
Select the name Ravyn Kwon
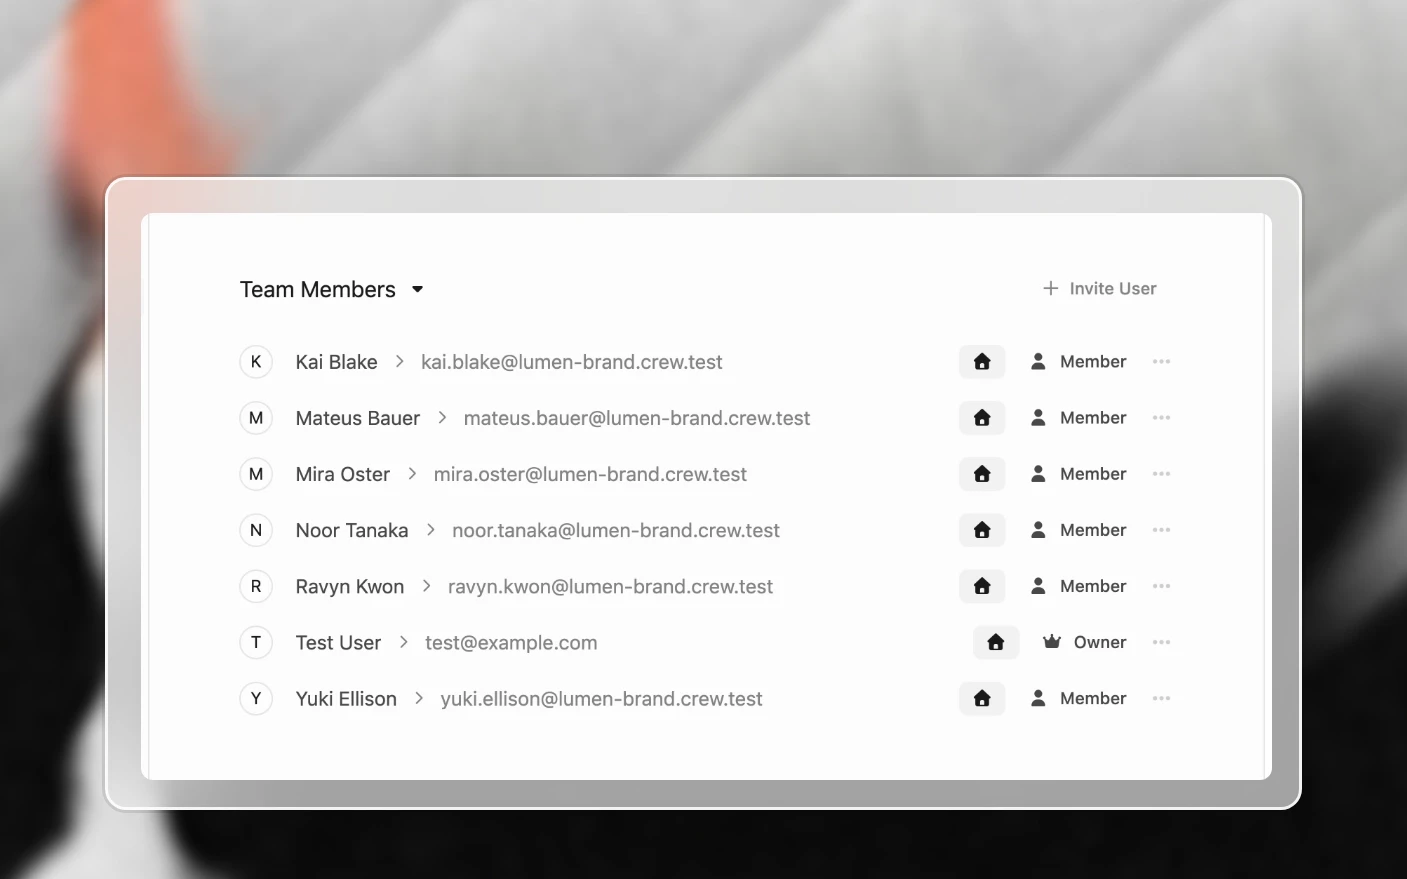(350, 586)
